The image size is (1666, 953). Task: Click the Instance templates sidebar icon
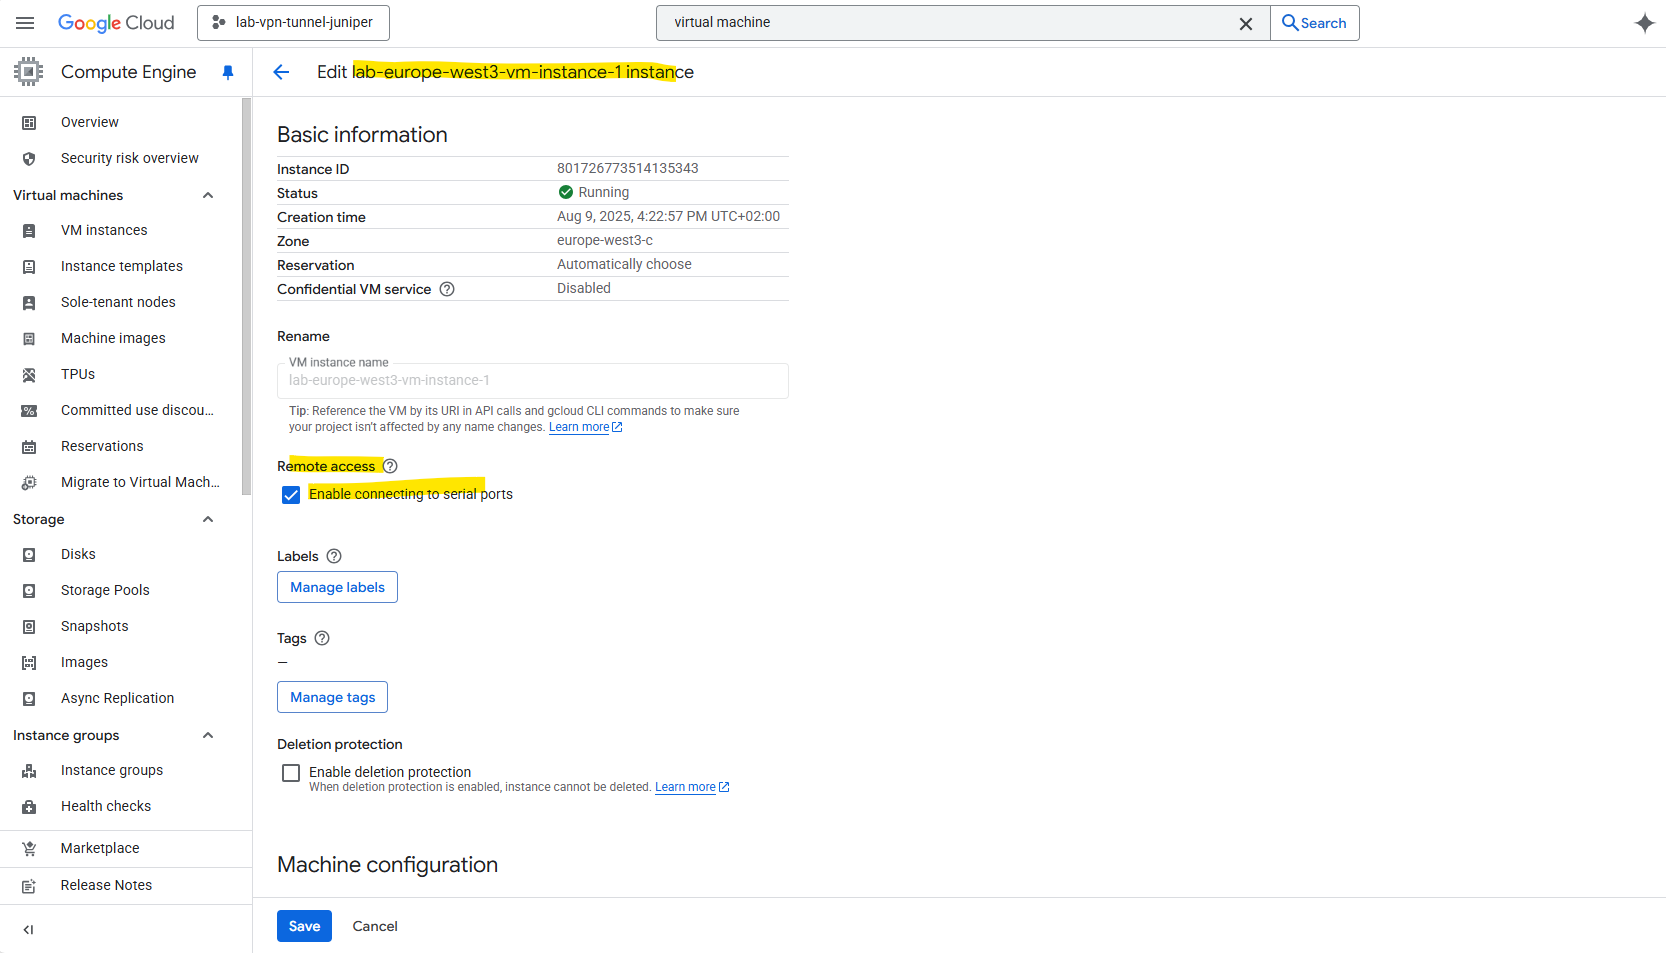coord(29,267)
